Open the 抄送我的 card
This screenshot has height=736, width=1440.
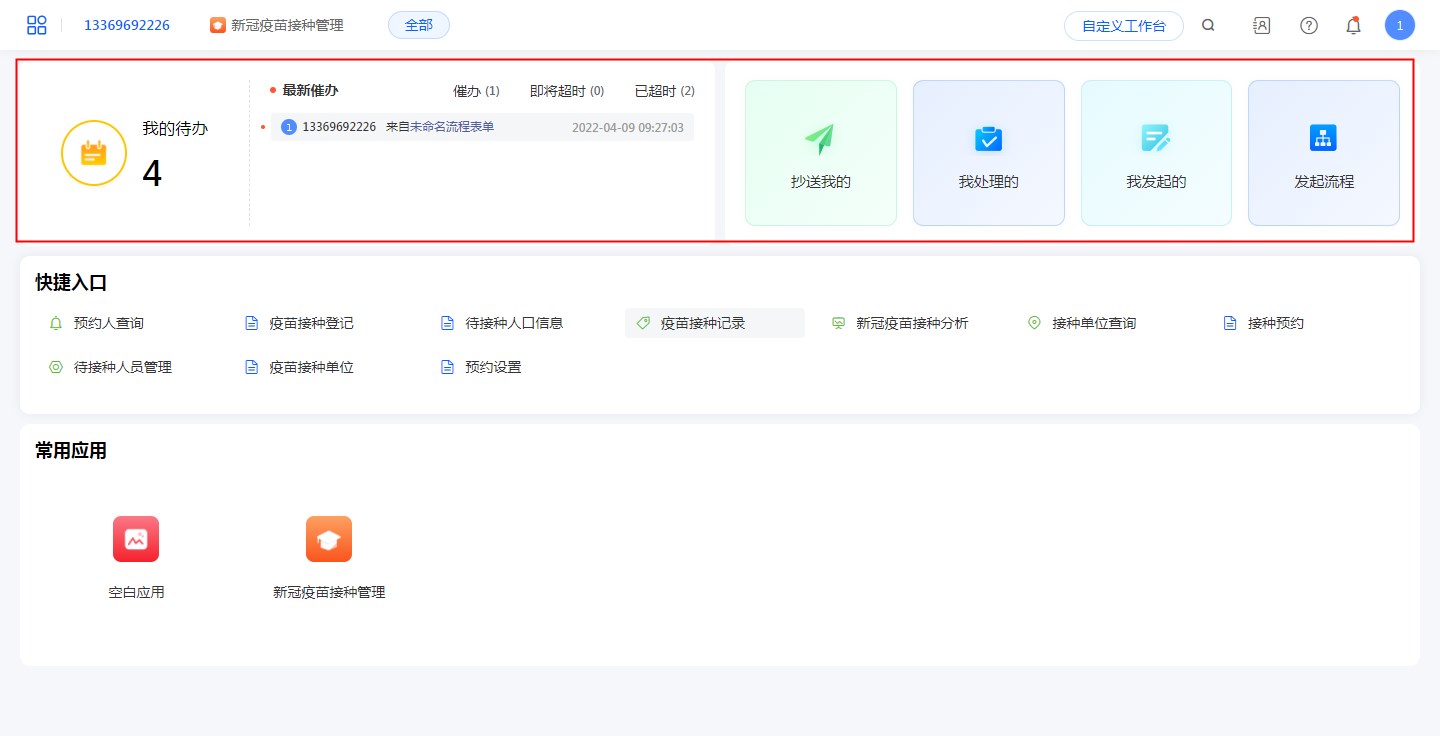click(820, 153)
